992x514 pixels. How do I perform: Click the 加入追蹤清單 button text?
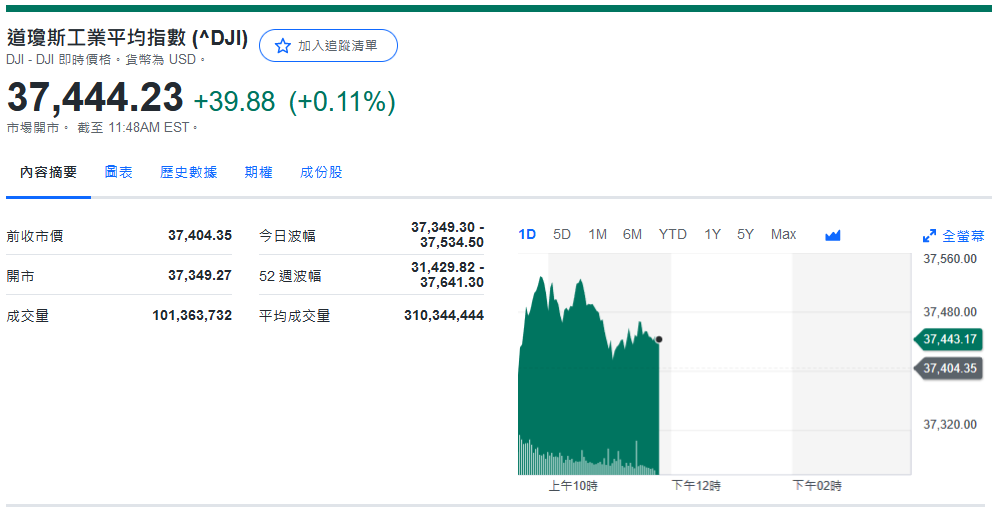pos(338,46)
